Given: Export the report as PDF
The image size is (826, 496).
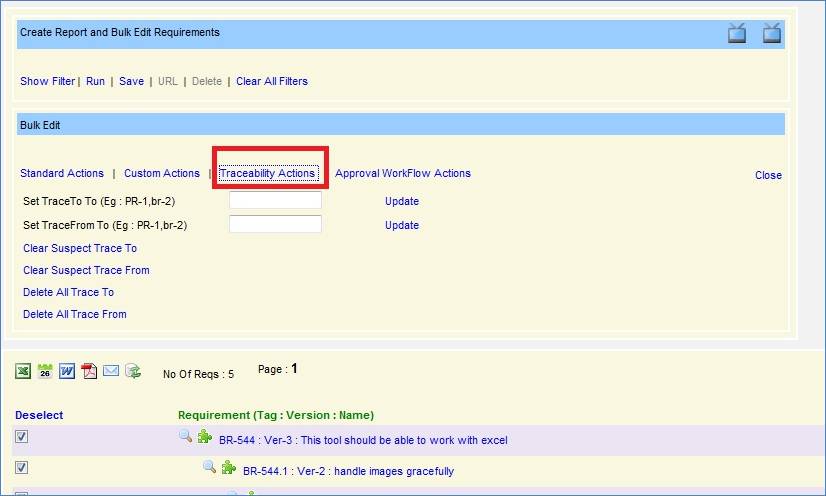Looking at the screenshot, I should click(x=89, y=371).
